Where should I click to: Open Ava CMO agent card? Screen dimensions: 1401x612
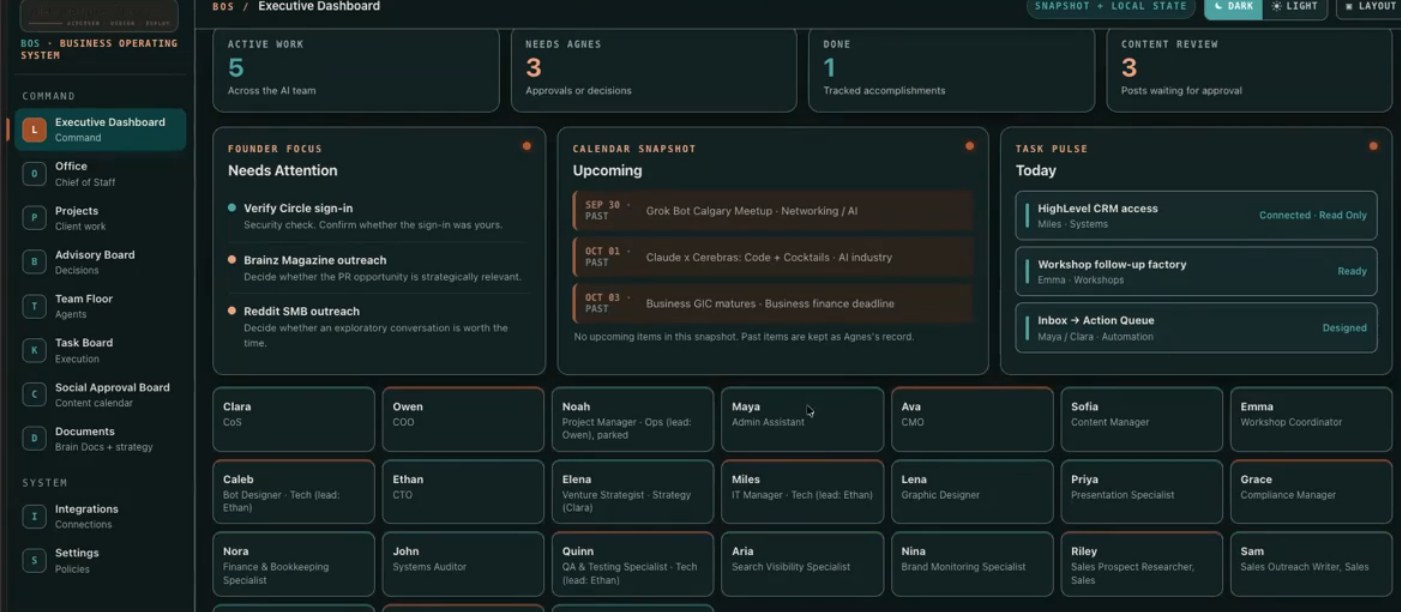[x=972, y=419]
